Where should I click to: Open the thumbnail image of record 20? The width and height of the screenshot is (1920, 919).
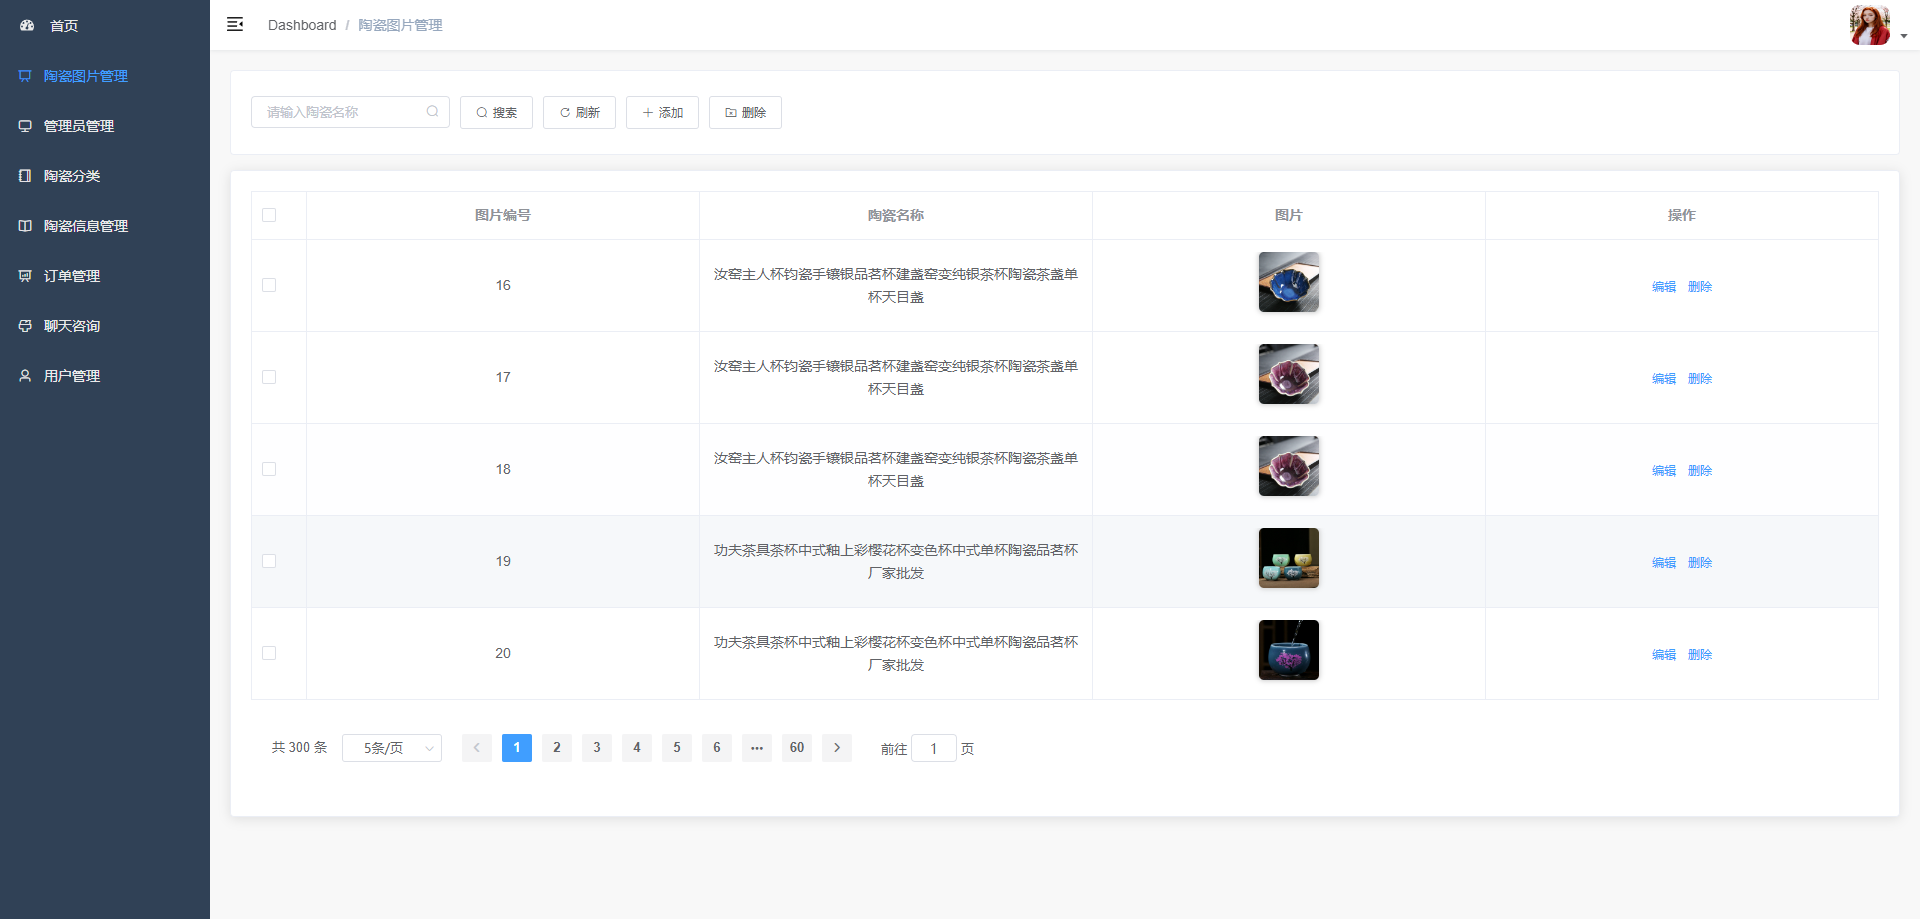[1288, 649]
